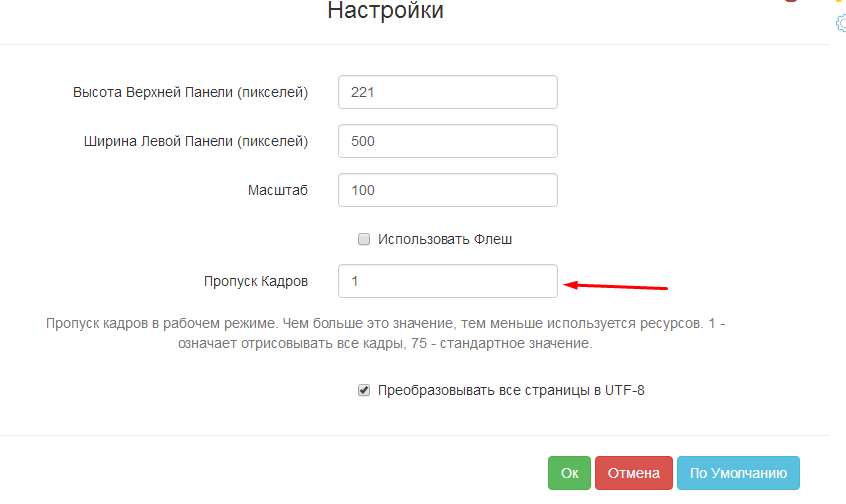Click into the Ширина Левой Панели field
Screen dimensions: 846x504
[447, 141]
